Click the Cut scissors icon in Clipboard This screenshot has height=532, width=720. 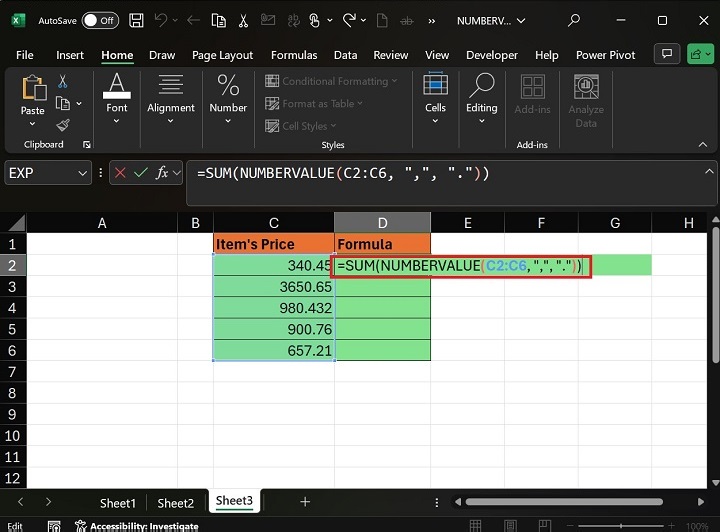tap(63, 81)
